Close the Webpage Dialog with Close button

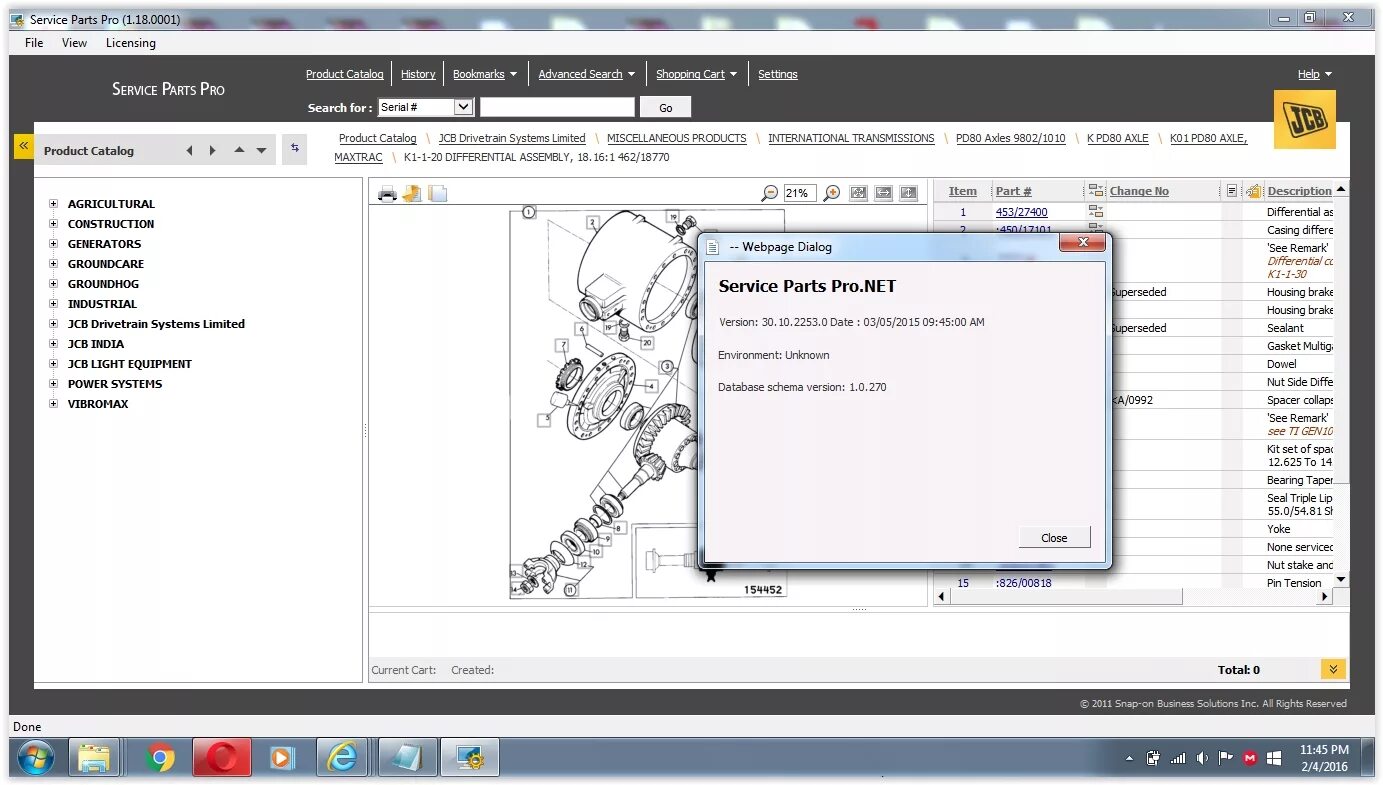pos(1054,537)
